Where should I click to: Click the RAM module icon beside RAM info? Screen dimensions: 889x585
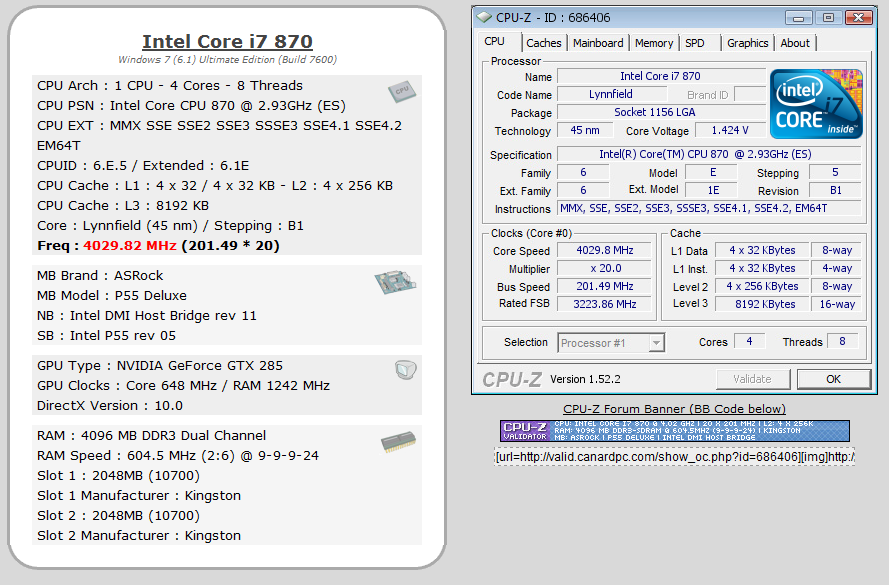tap(399, 442)
